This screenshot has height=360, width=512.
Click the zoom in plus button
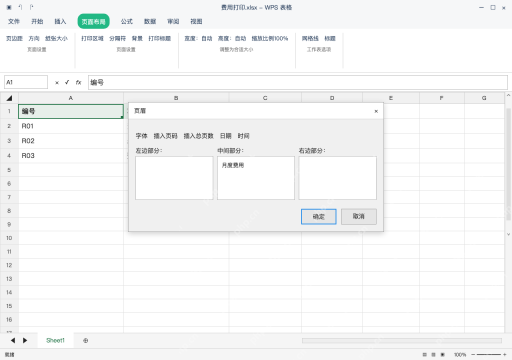[x=505, y=355]
